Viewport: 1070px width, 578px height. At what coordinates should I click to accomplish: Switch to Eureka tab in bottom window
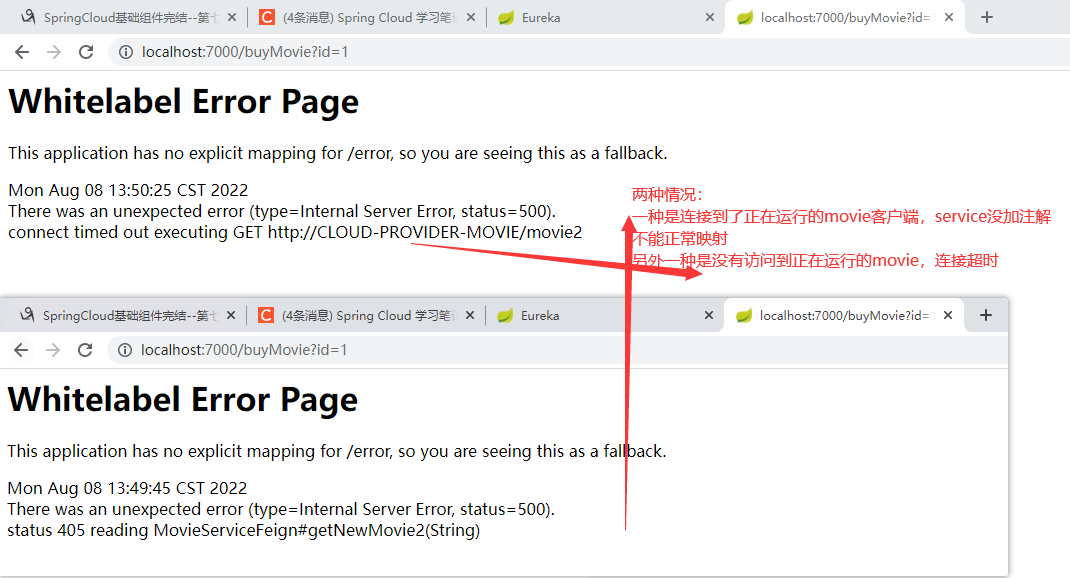point(603,315)
